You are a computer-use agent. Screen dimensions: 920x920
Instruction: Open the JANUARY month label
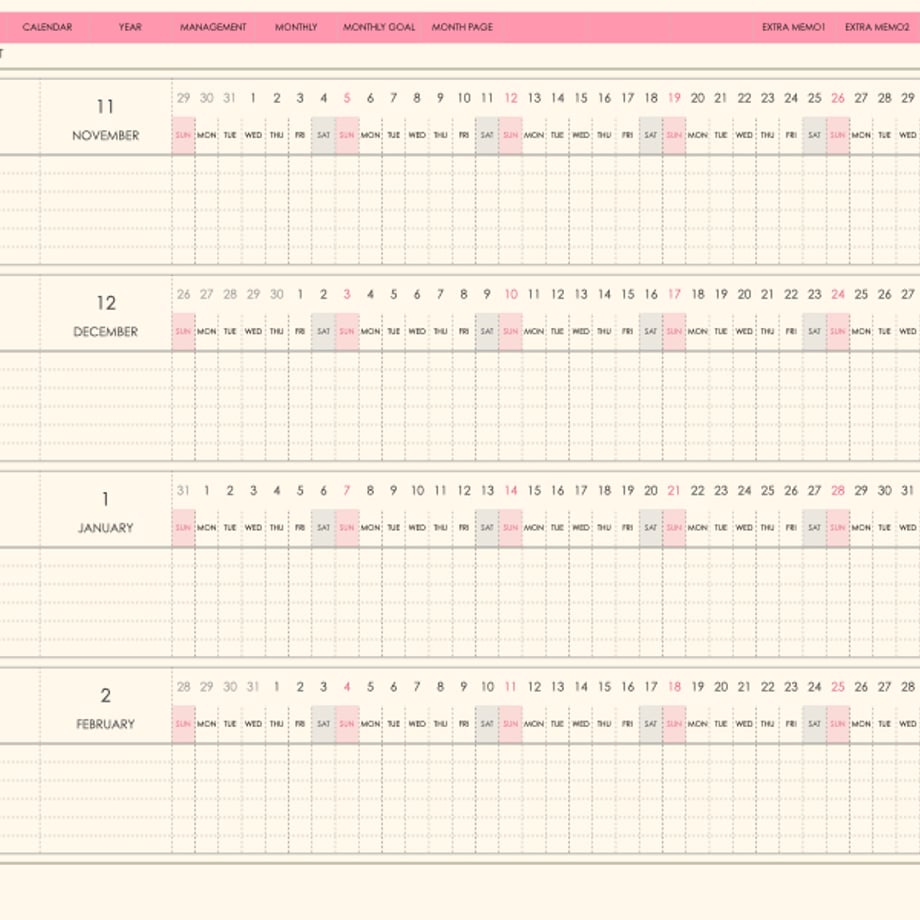click(x=106, y=528)
